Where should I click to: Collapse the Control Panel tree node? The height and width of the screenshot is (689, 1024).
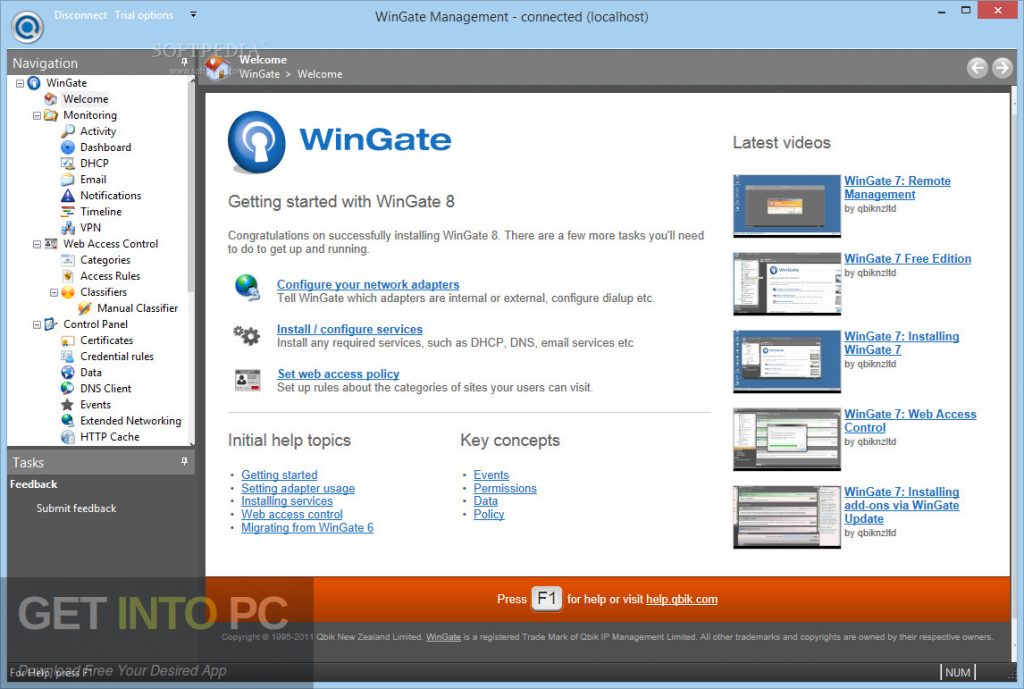pyautogui.click(x=37, y=325)
